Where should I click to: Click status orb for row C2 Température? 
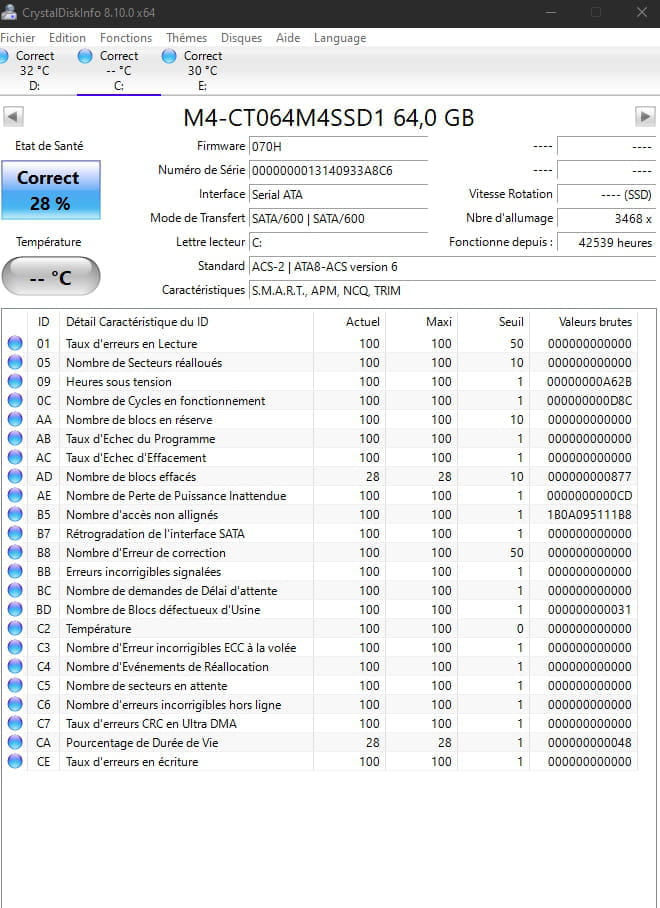pyautogui.click(x=15, y=628)
